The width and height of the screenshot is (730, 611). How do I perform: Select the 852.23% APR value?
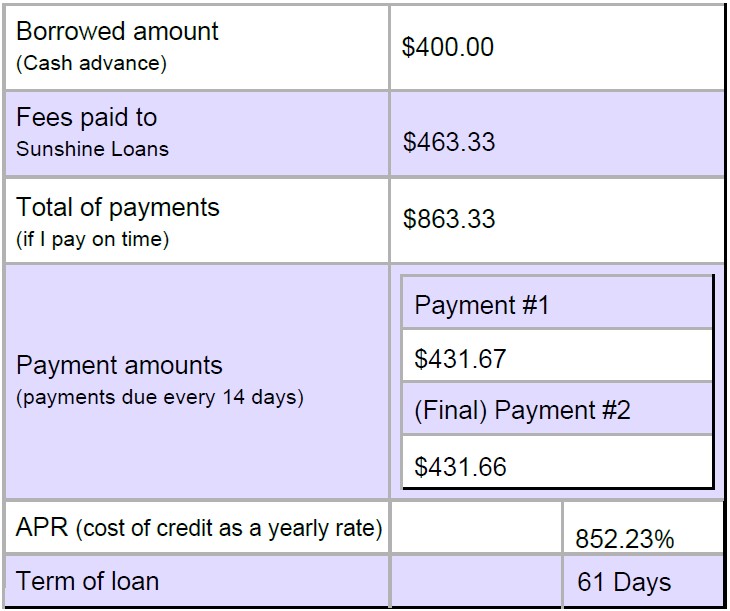624,539
